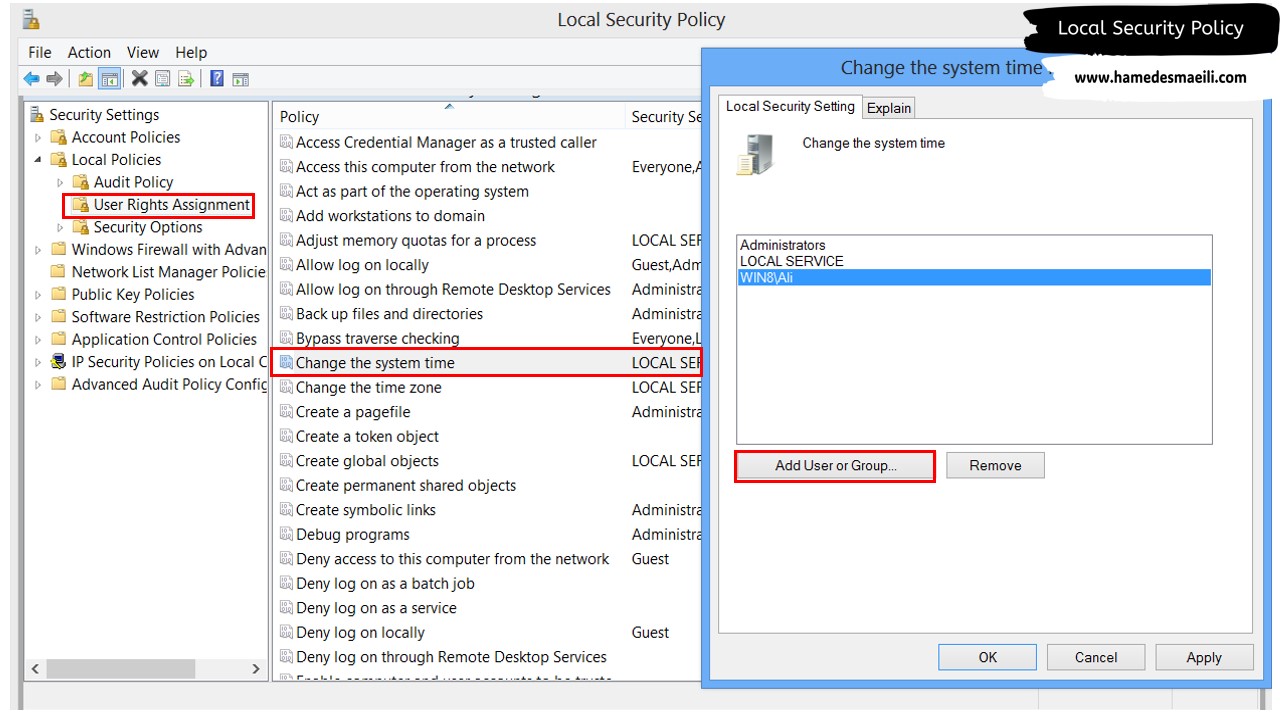This screenshot has width=1280, height=720.
Task: Select the Bypass traverse checking policy
Action: pos(378,339)
